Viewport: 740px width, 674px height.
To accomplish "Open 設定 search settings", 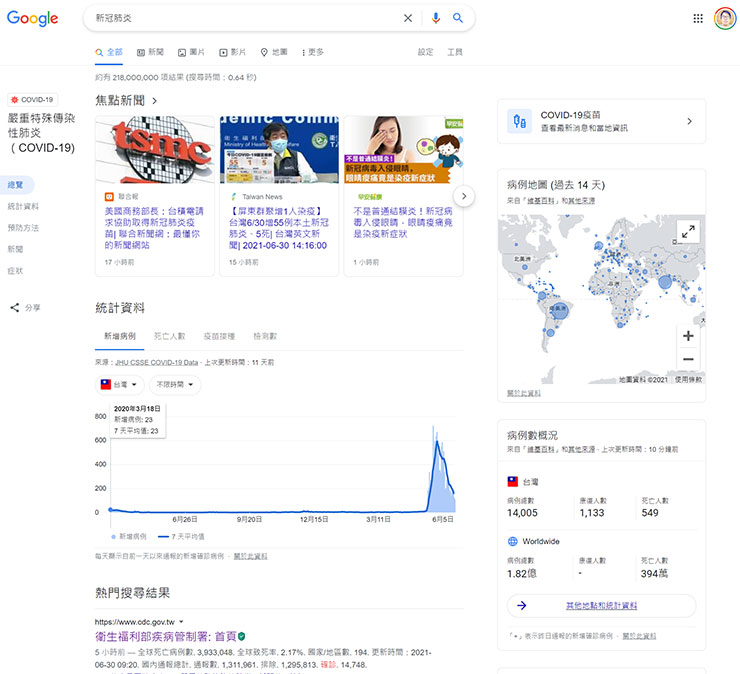I will 425,52.
